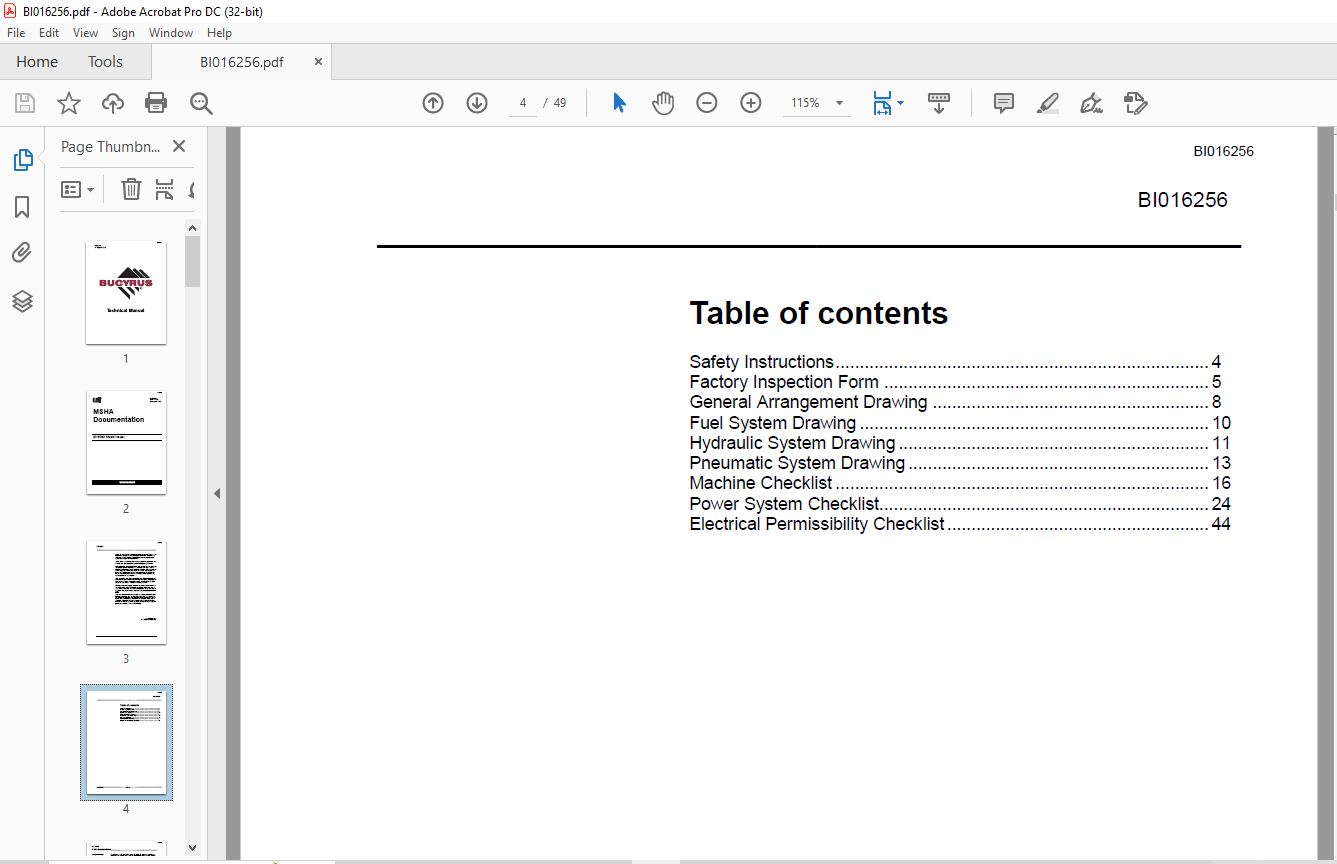Screen dimensions: 1337x864
Task: Click thumbnail panel scrollbar handle
Action: coord(193,262)
